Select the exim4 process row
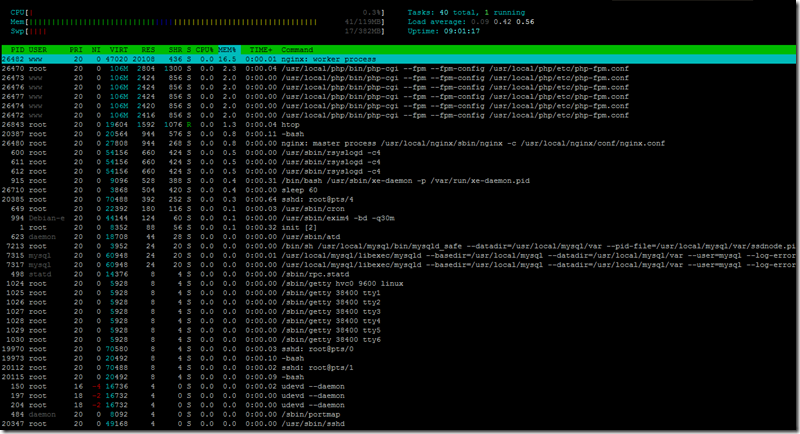 pos(398,218)
